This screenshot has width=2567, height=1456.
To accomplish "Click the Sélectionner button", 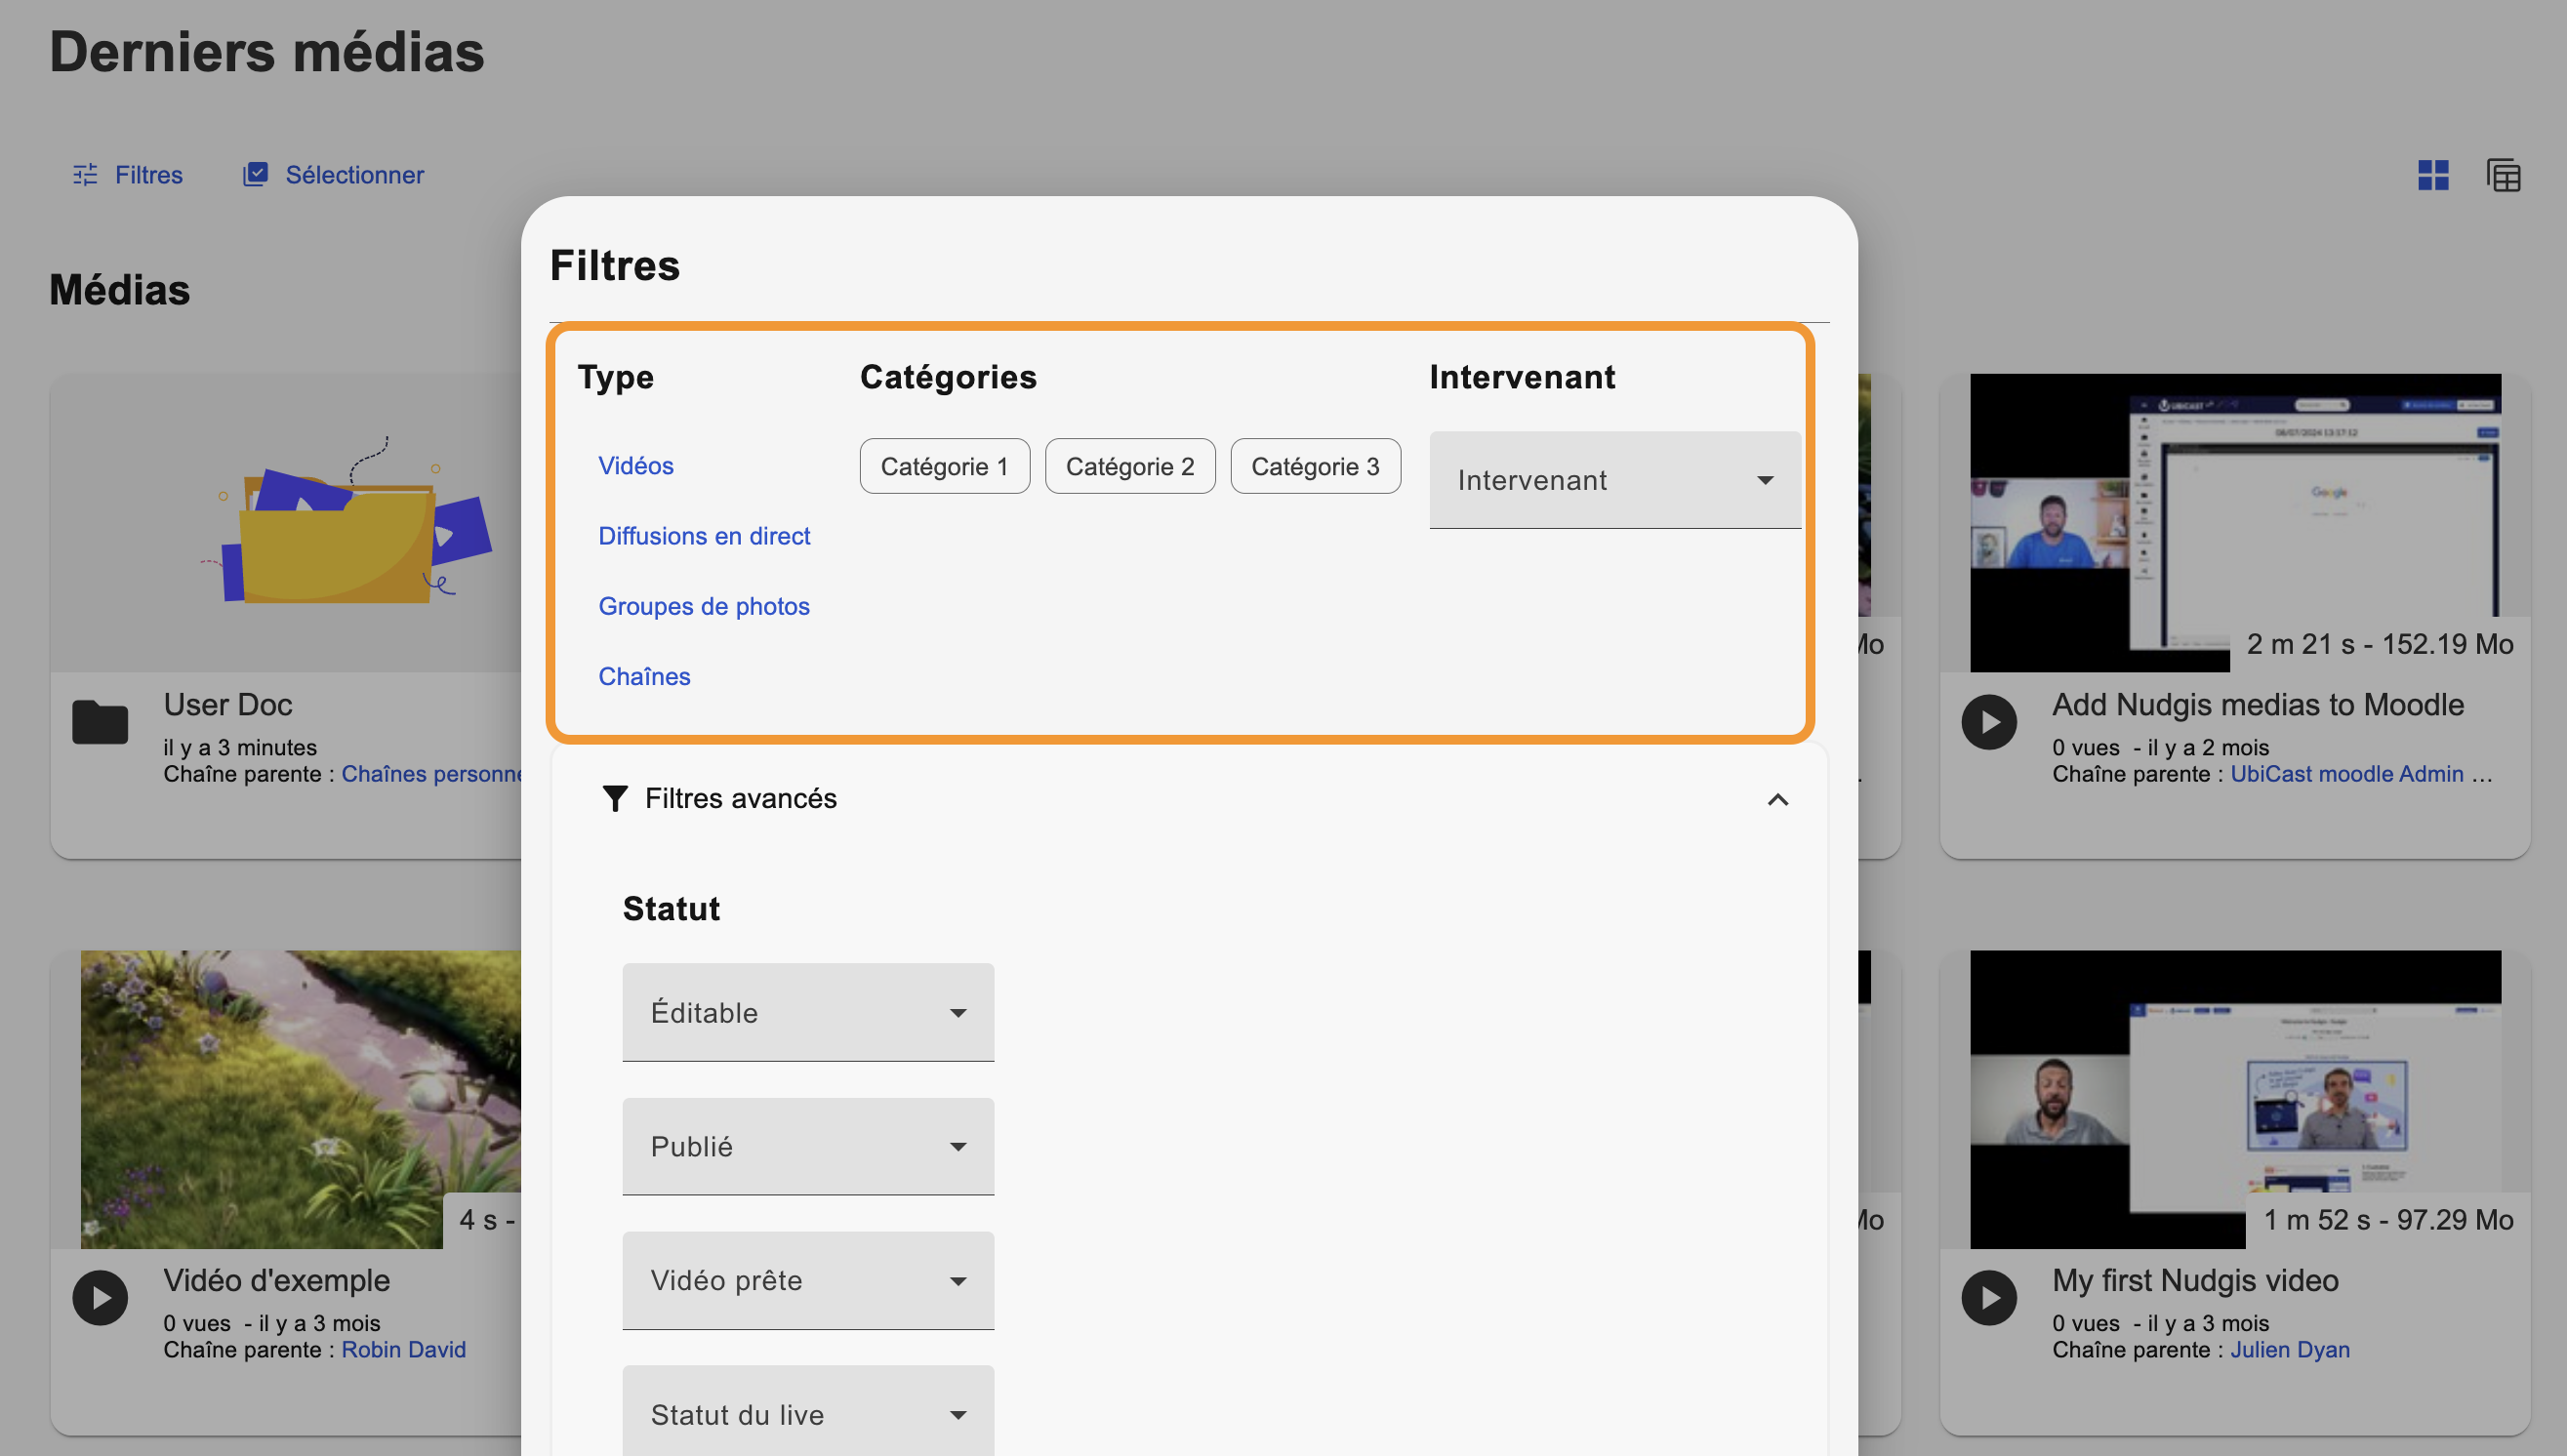I will click(x=333, y=175).
